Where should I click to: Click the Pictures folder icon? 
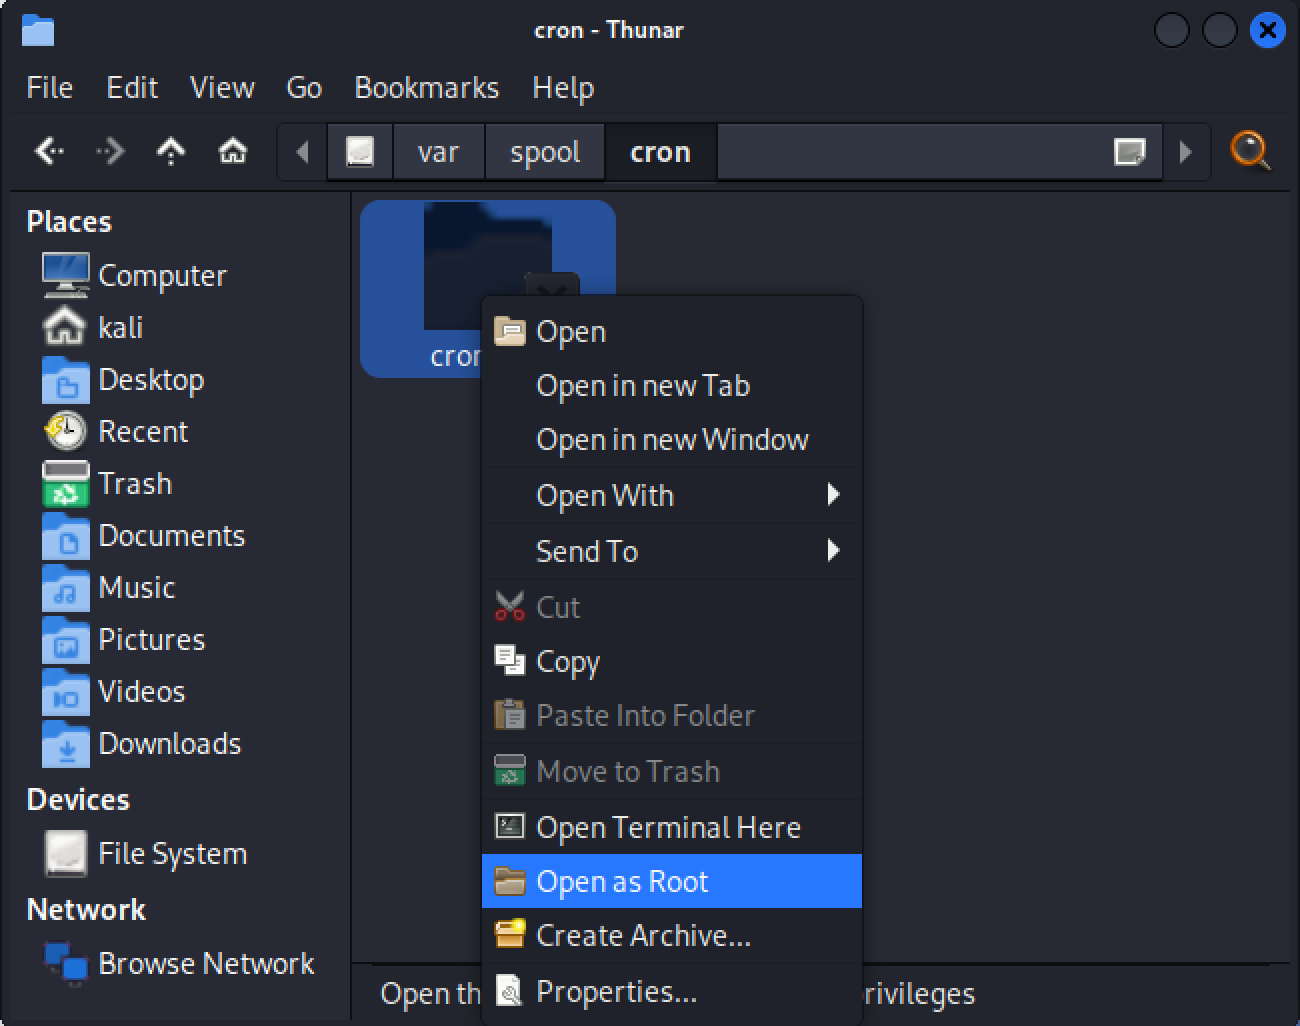[66, 639]
